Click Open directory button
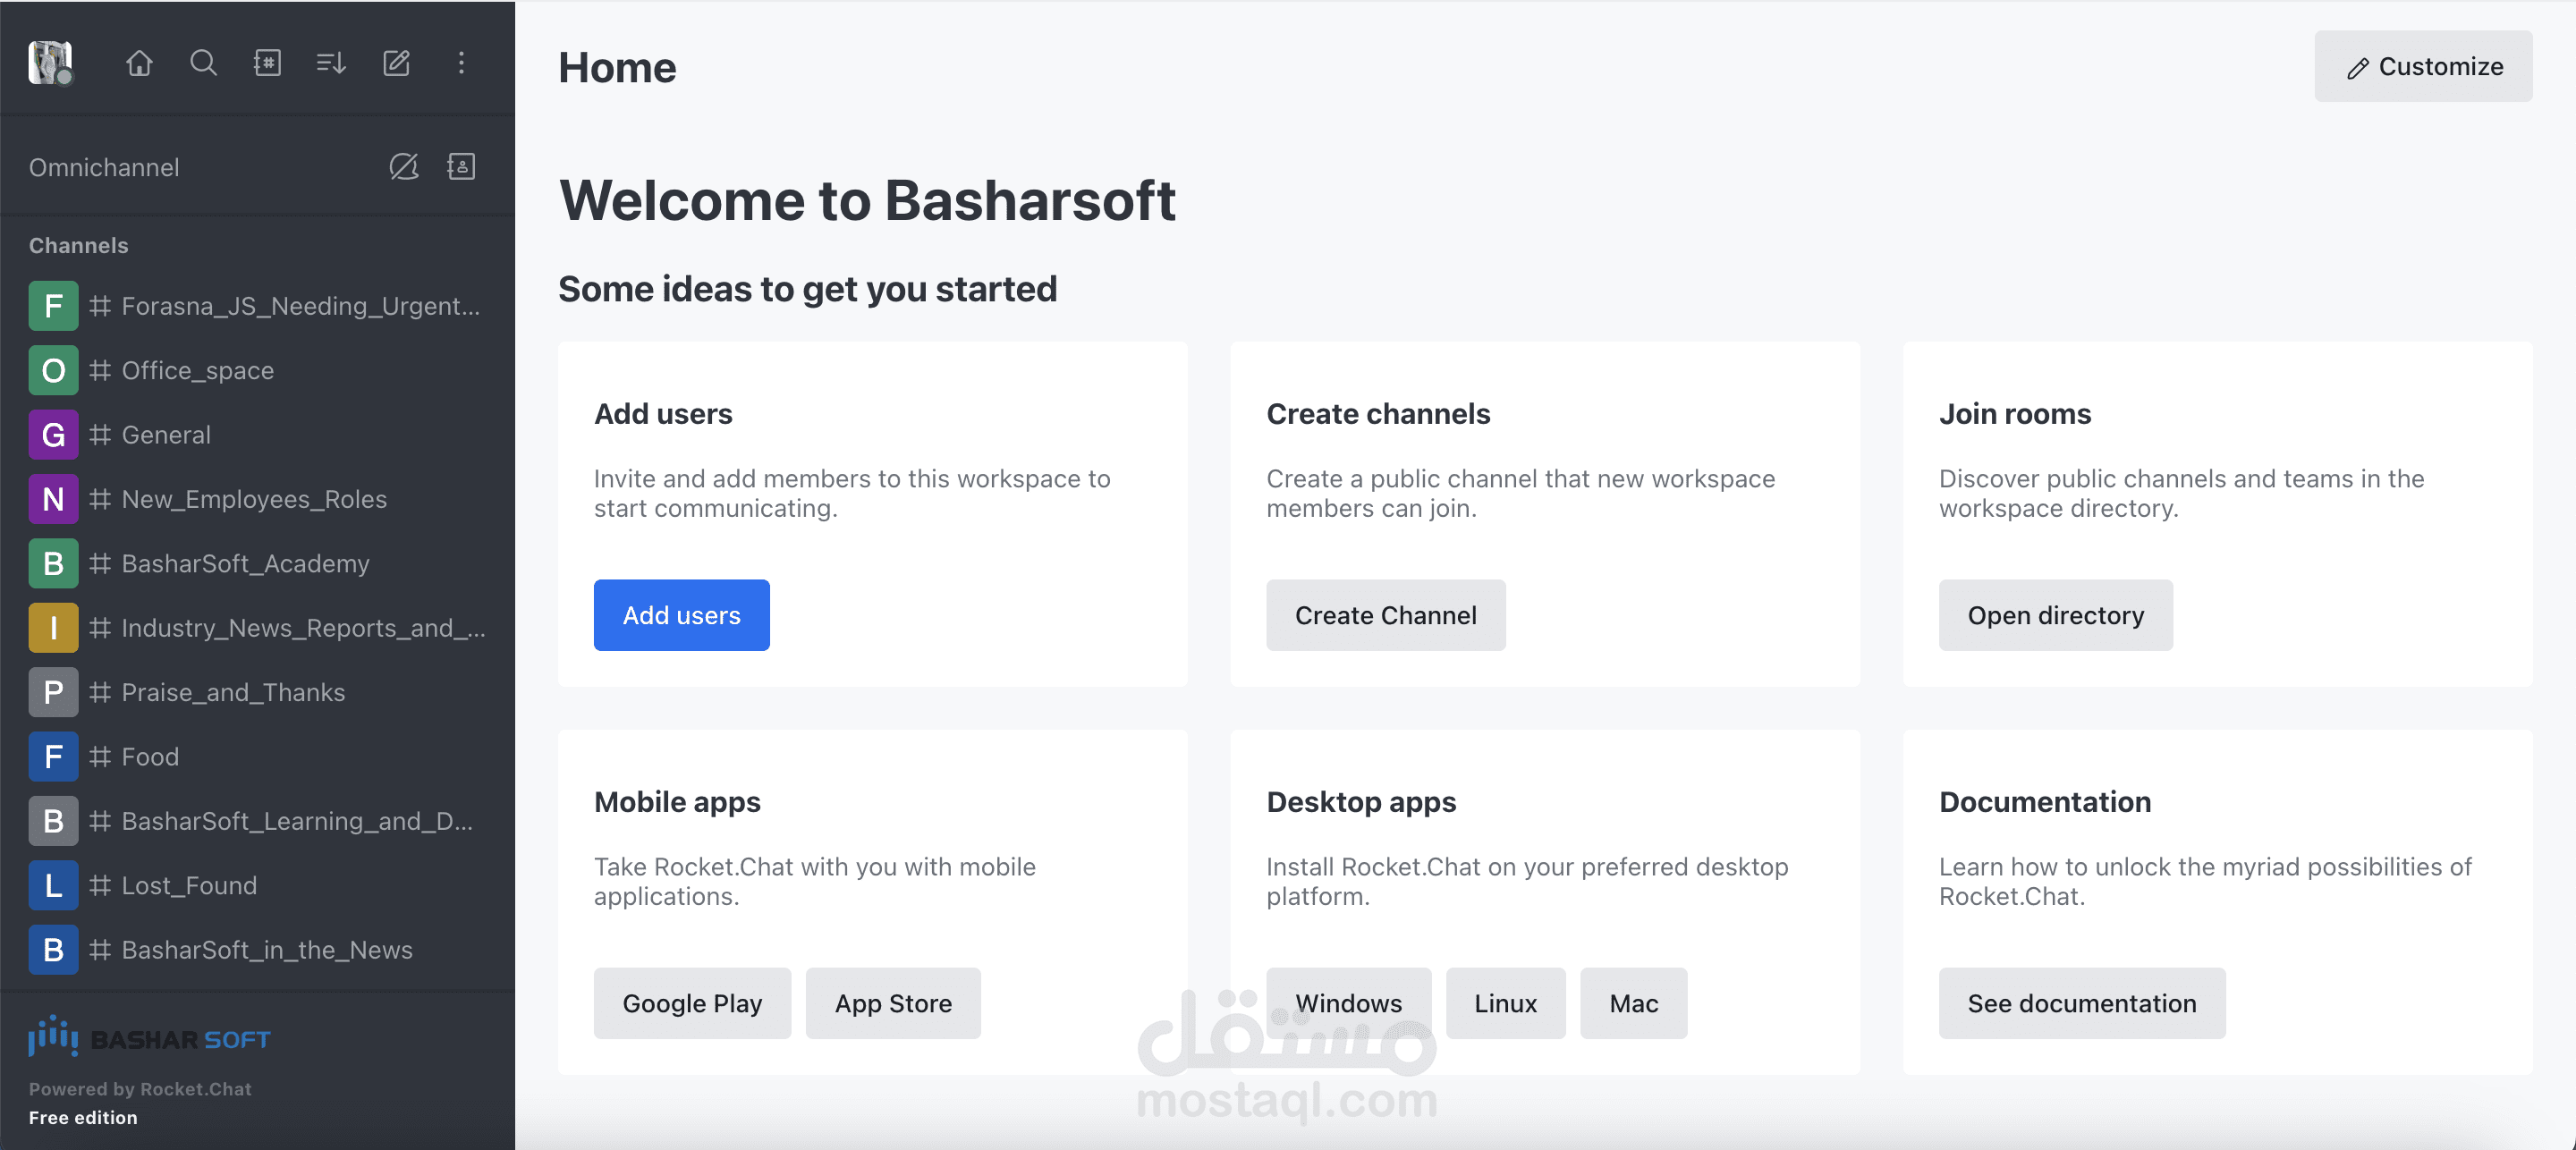 pos(2055,615)
